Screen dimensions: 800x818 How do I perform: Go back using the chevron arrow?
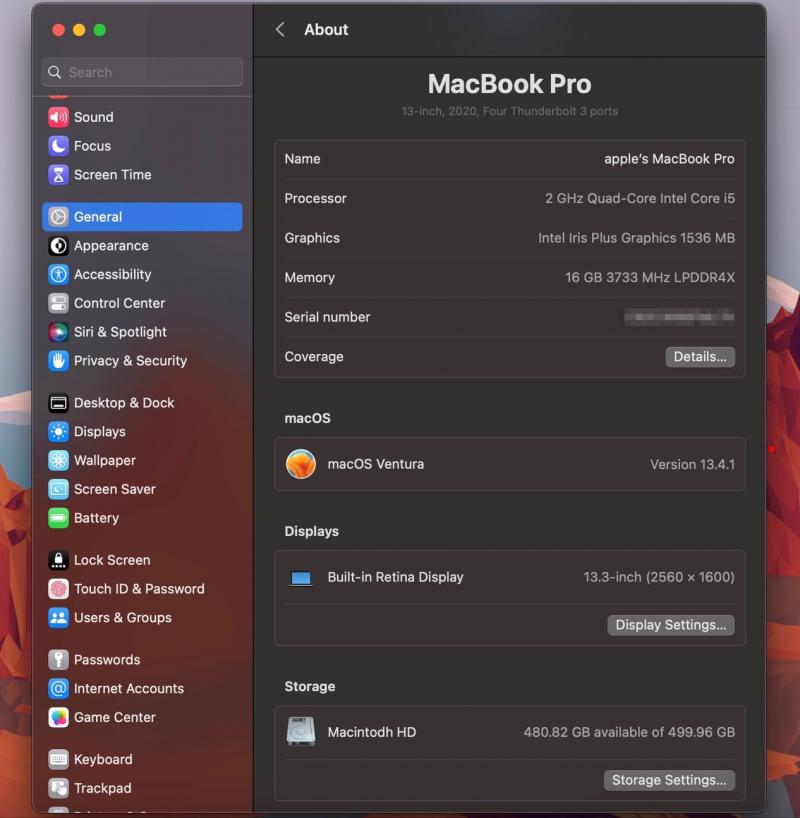click(280, 30)
